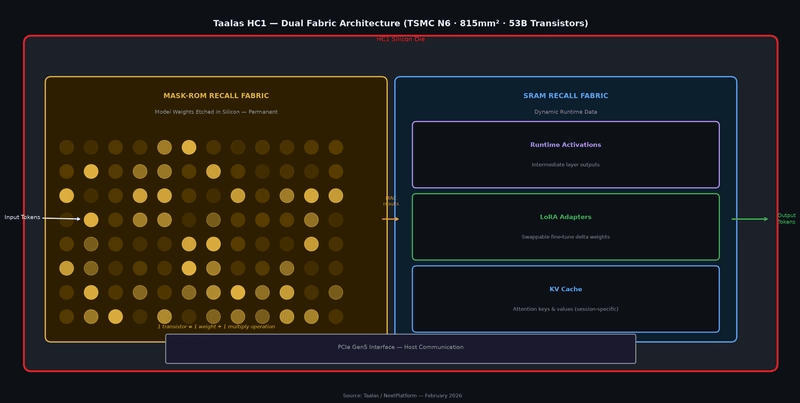Click the 'Source: Taalas / NextPlatform — February 2026' footer
The width and height of the screenshot is (800, 403).
pyautogui.click(x=402, y=395)
